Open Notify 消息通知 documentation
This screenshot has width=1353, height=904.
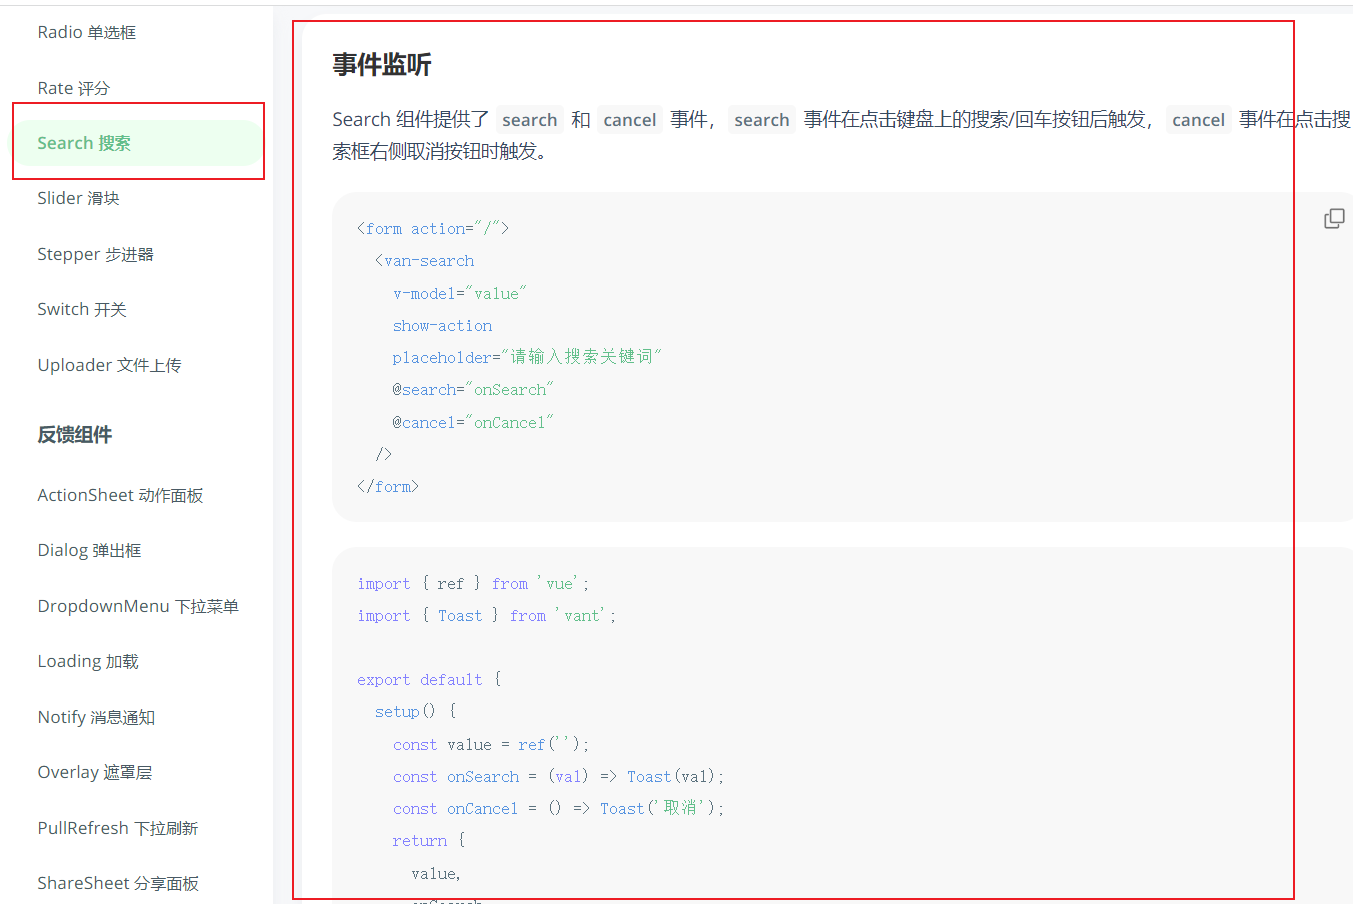[96, 717]
